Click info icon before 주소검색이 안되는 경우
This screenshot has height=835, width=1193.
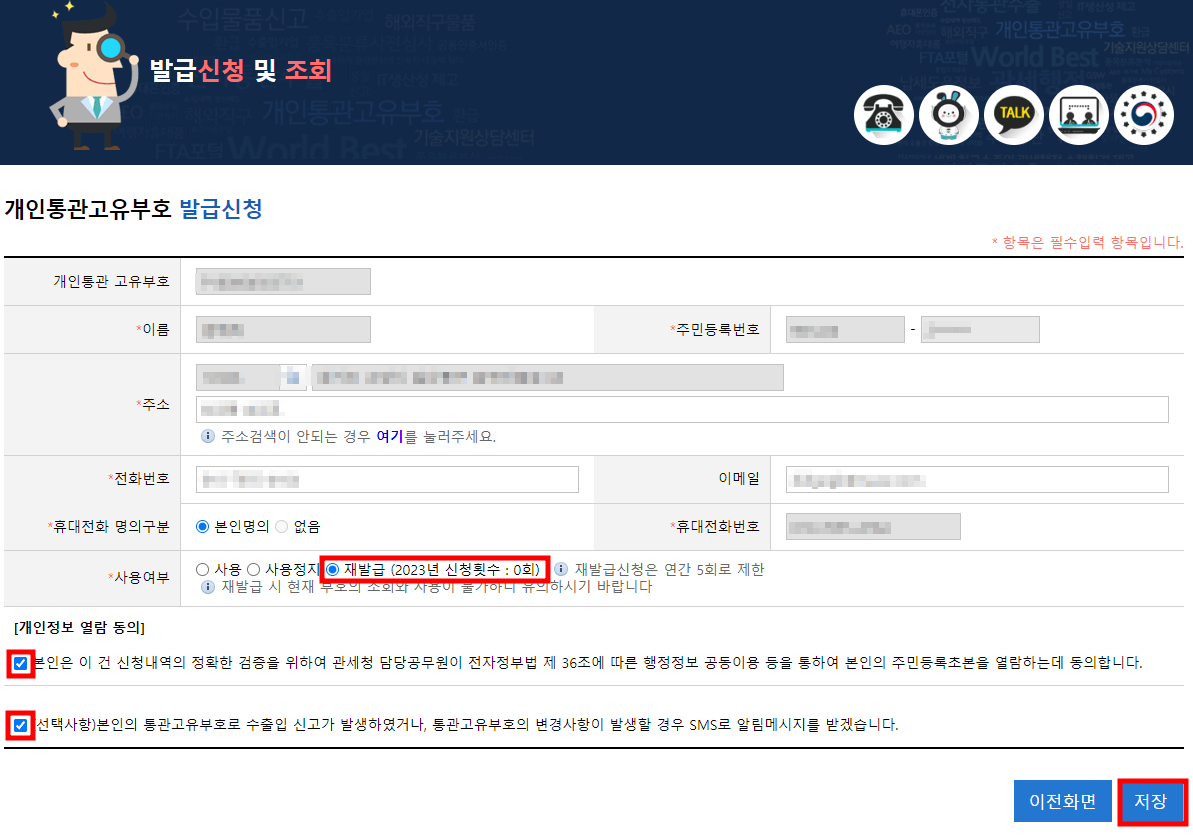[207, 436]
